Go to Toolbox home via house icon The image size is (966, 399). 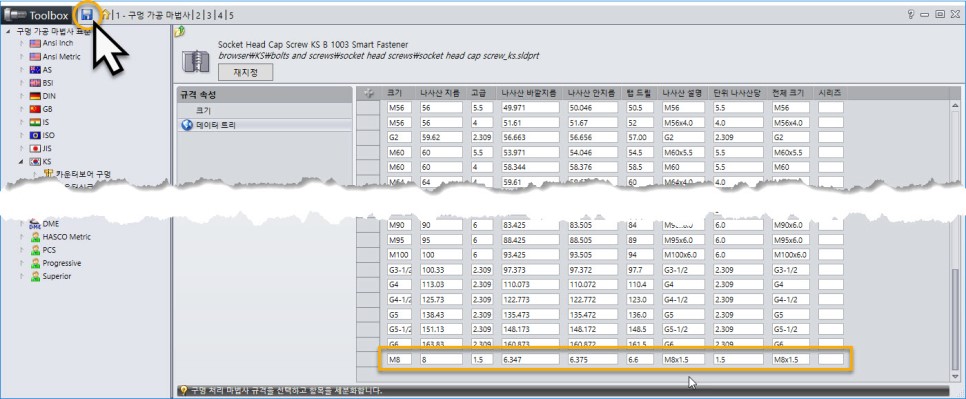[106, 15]
